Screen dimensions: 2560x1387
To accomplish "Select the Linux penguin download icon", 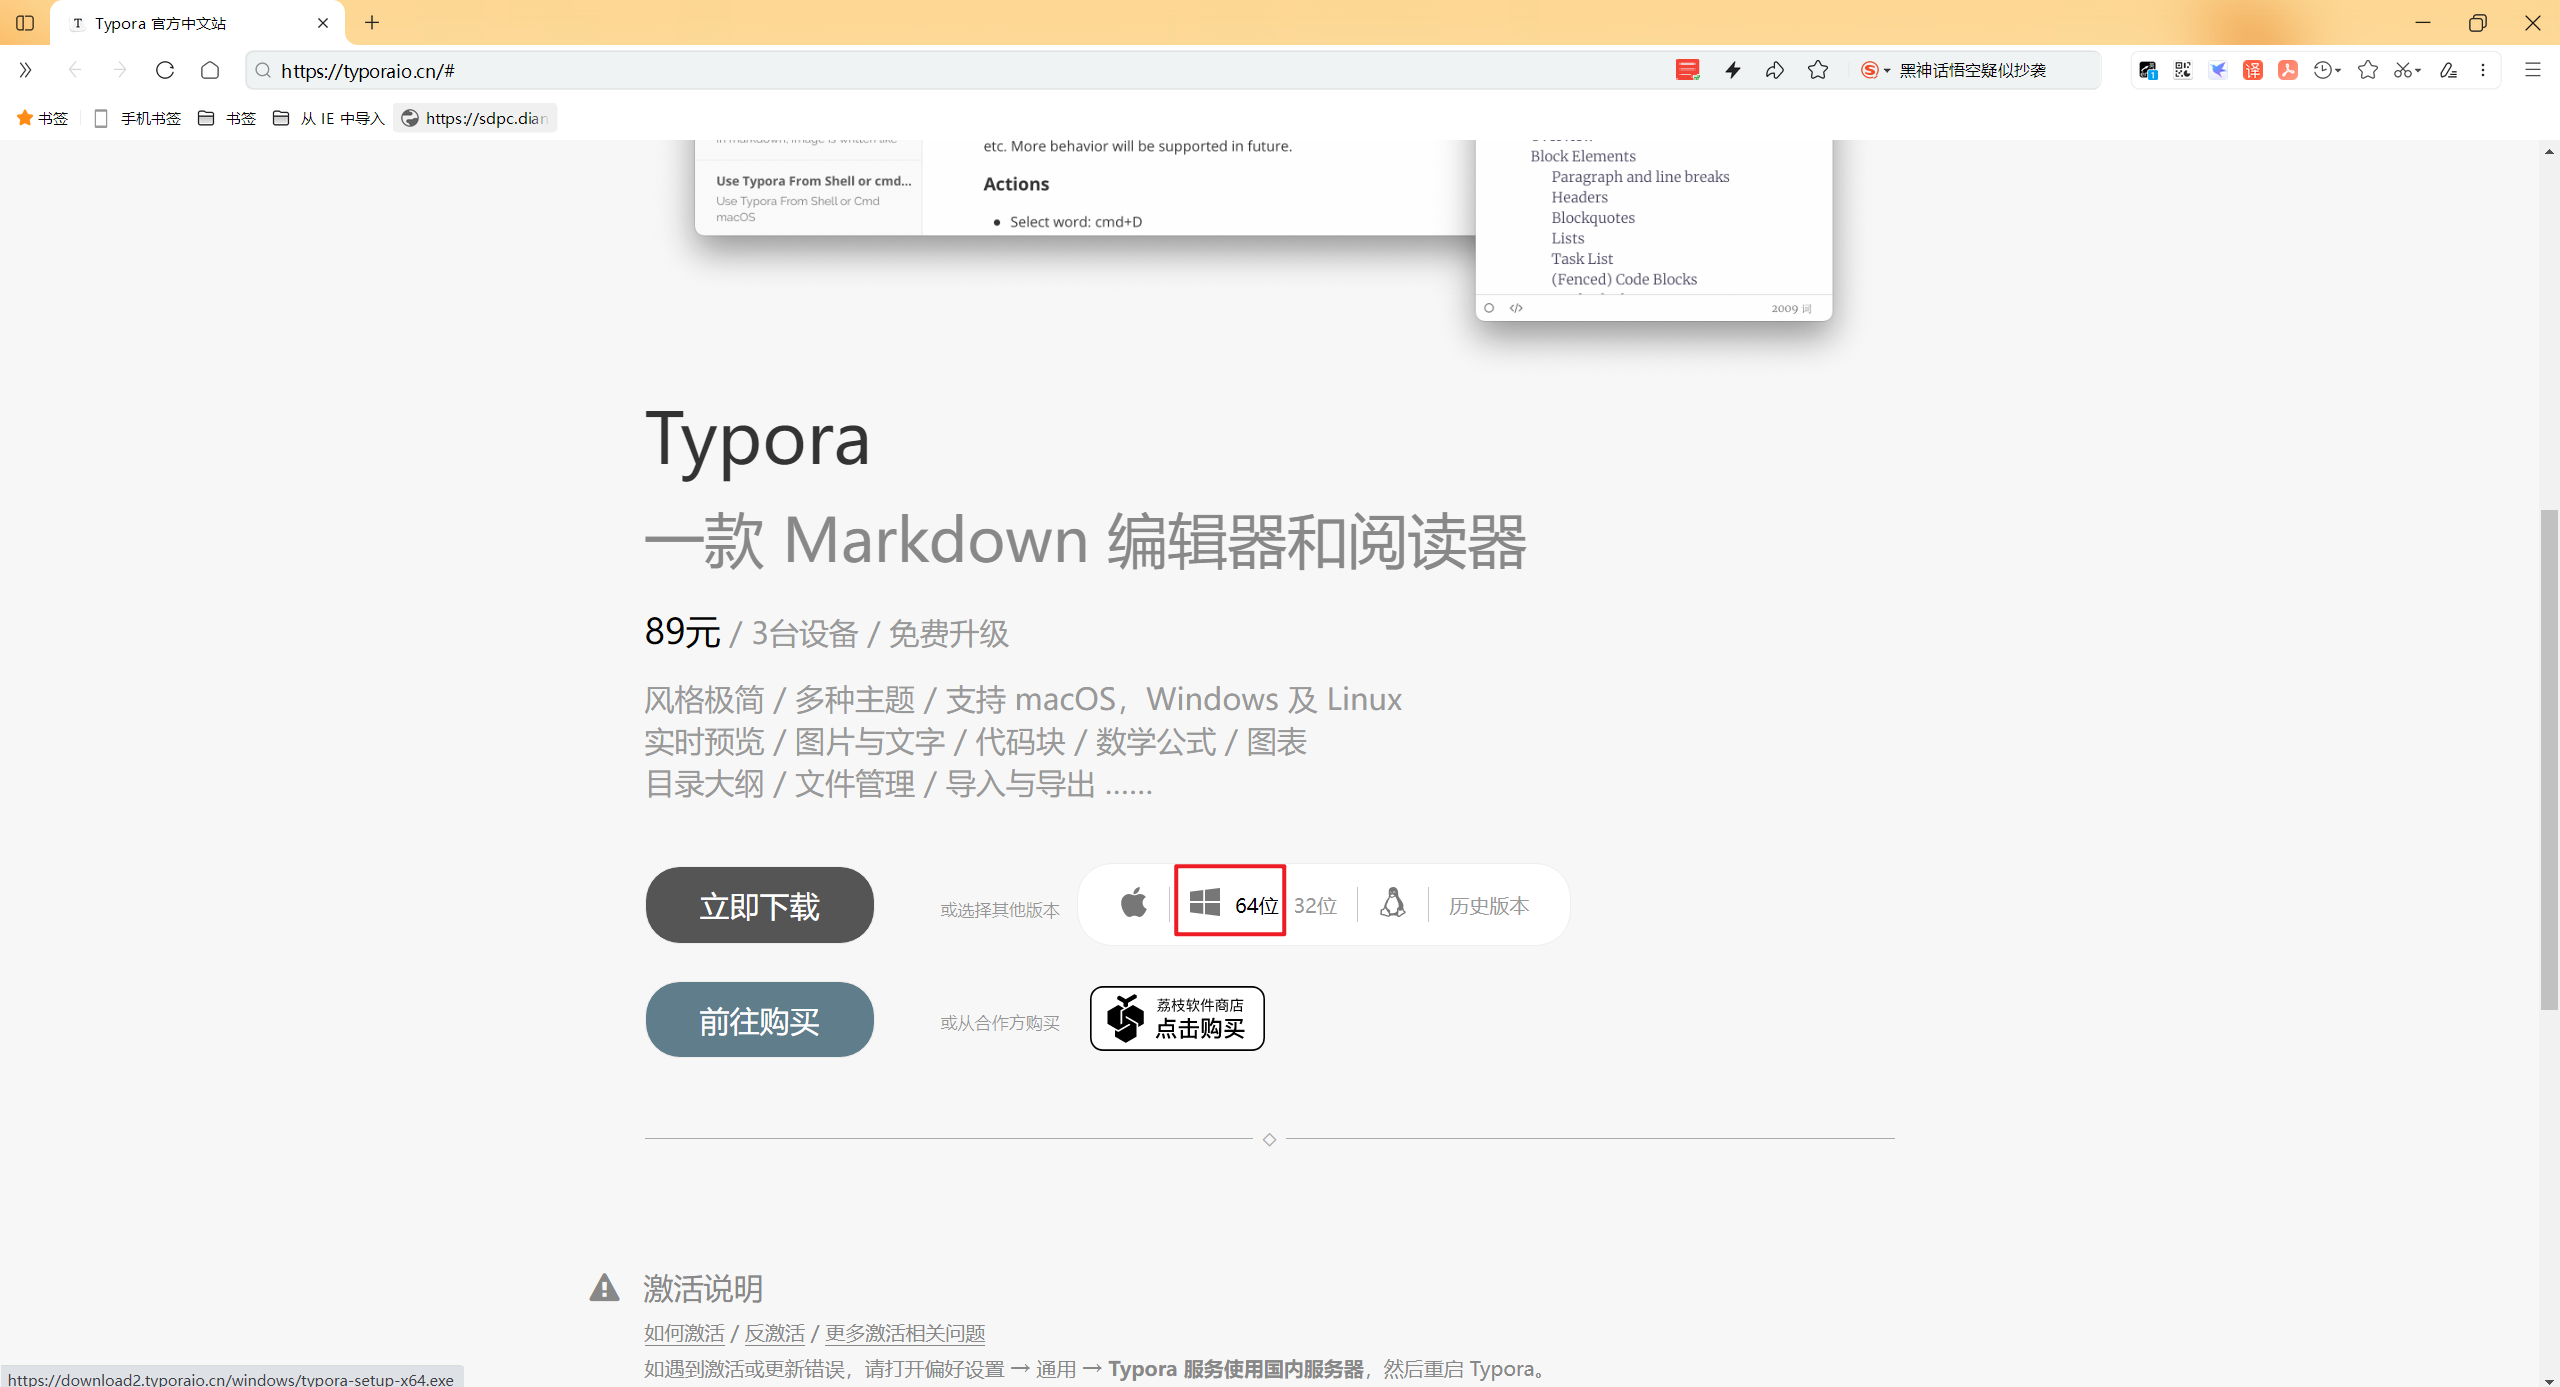I will [1393, 903].
